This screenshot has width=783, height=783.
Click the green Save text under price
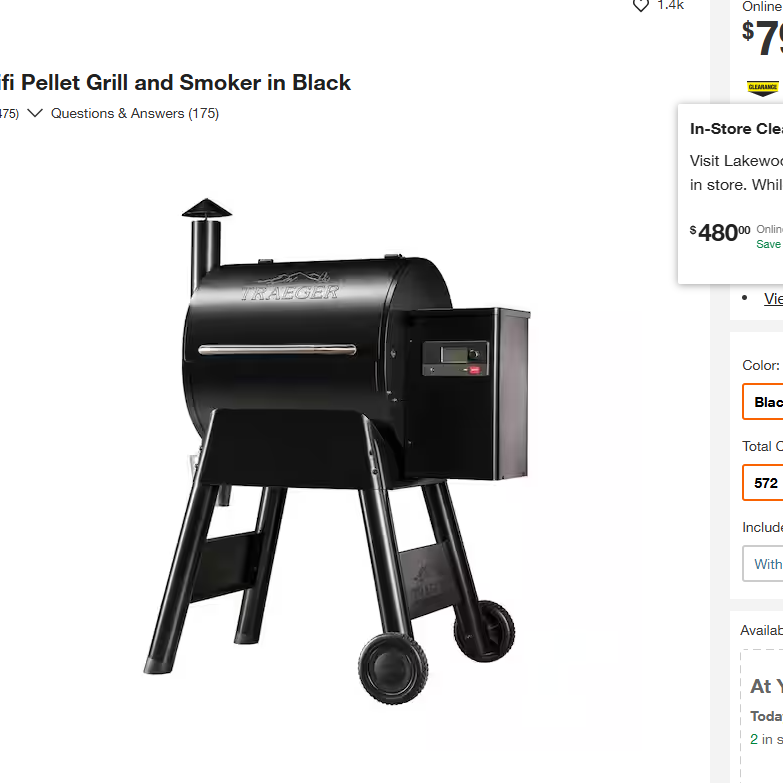point(768,244)
